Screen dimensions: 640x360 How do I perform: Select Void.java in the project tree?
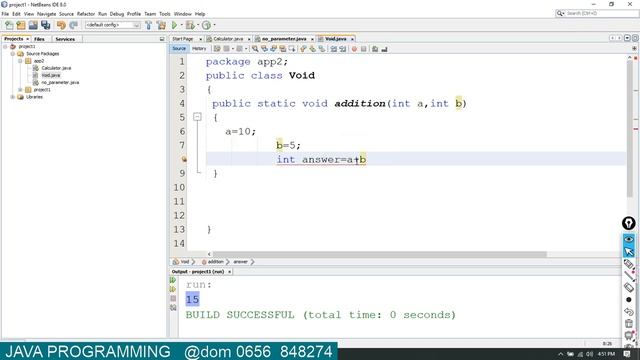[x=51, y=76]
